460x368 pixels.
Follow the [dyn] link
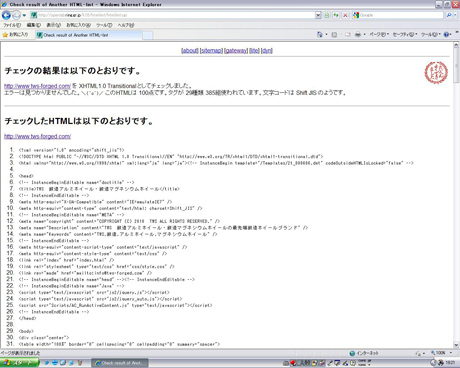[267, 51]
